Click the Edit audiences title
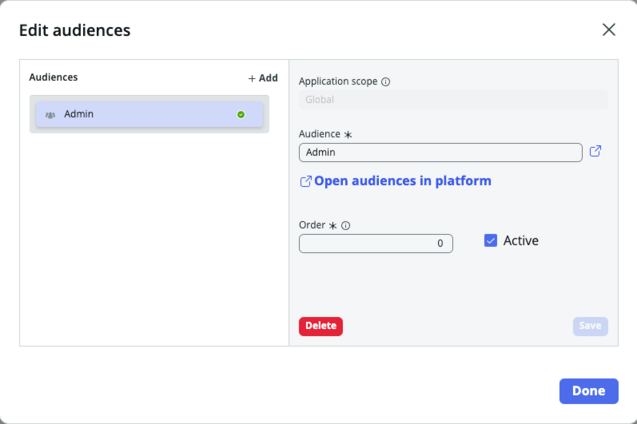The width and height of the screenshot is (637, 424). 75,30
